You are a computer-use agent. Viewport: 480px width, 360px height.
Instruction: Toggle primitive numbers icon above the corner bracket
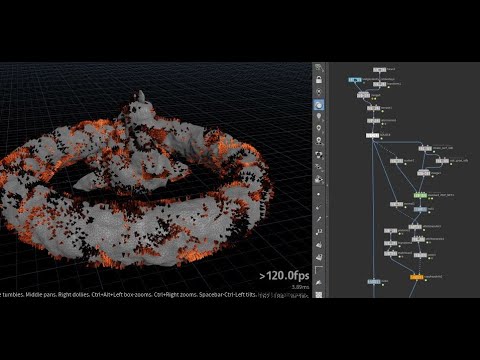tap(319, 257)
